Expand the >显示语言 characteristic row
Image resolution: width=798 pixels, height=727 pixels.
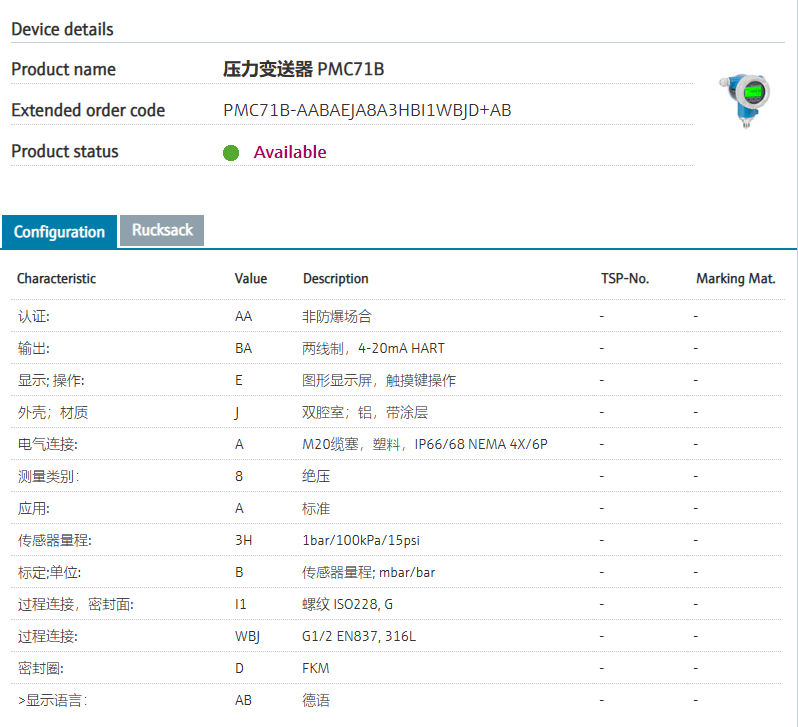52,700
